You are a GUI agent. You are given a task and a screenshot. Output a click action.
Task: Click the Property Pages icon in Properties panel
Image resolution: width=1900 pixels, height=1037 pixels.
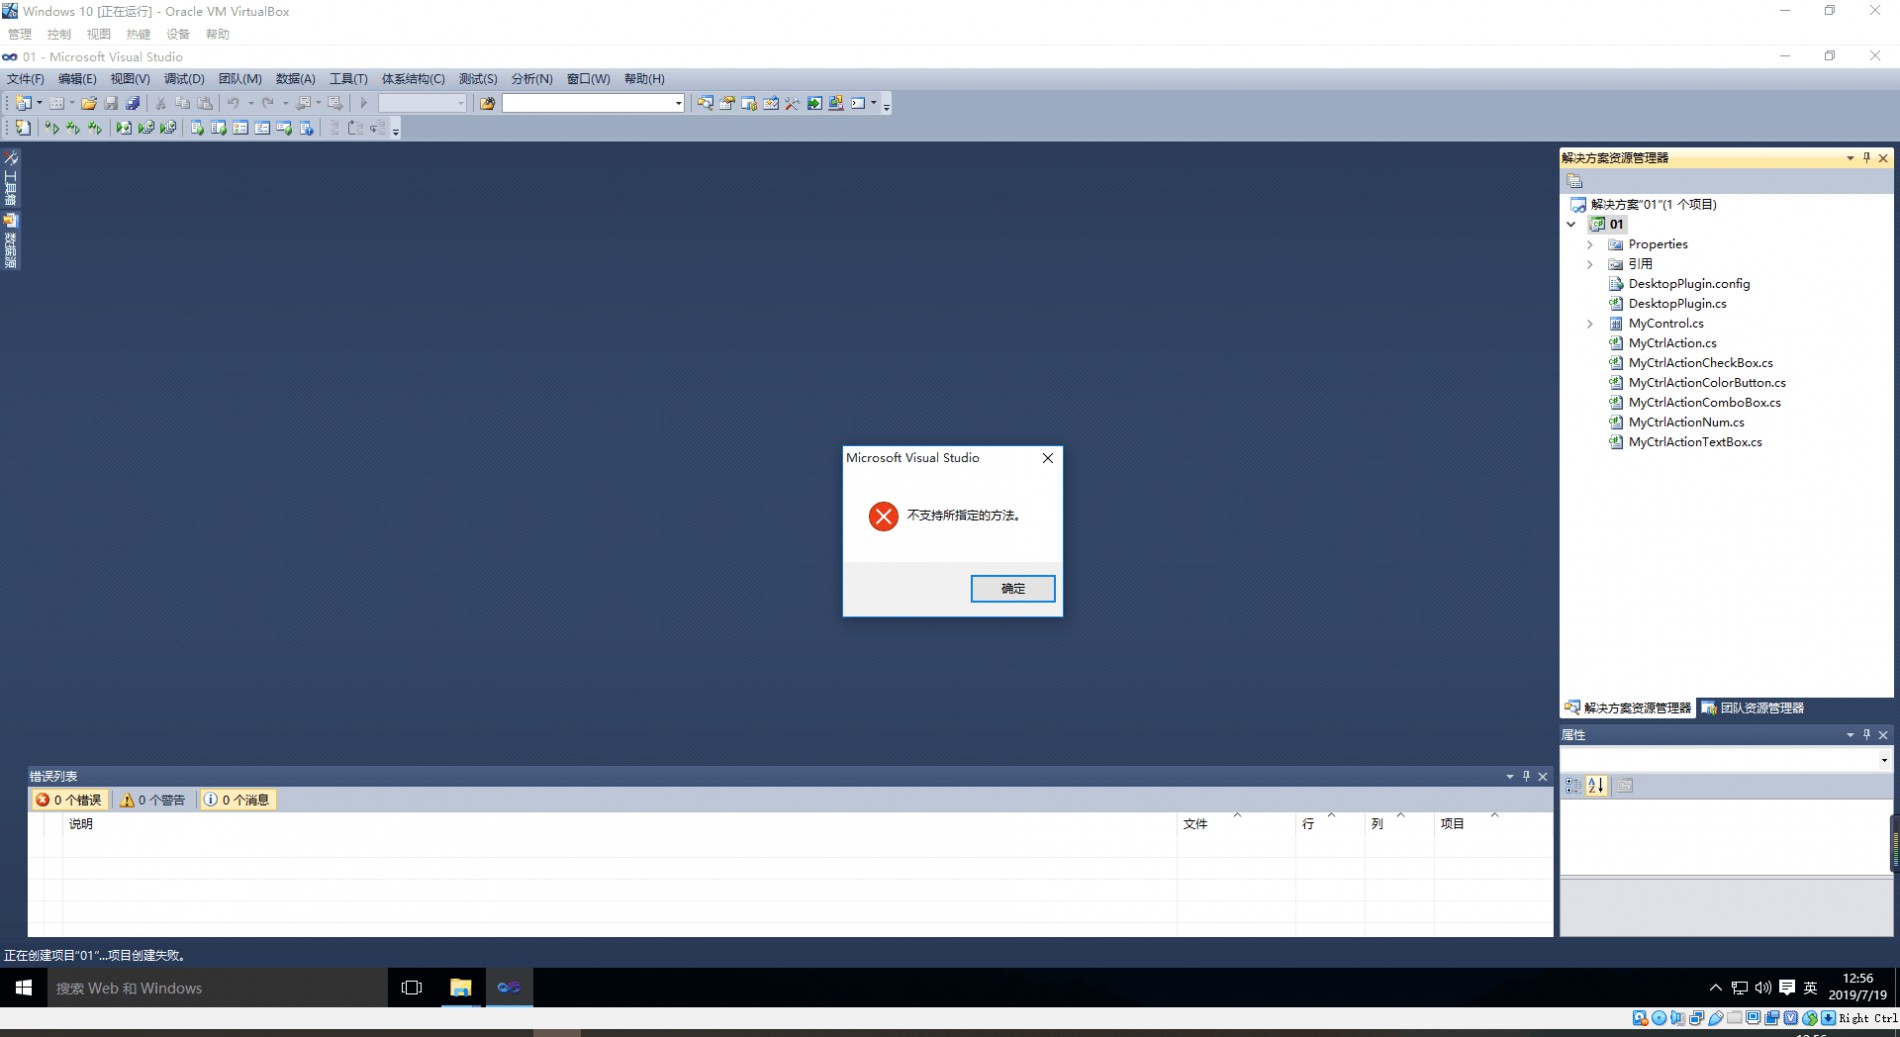pyautogui.click(x=1625, y=786)
